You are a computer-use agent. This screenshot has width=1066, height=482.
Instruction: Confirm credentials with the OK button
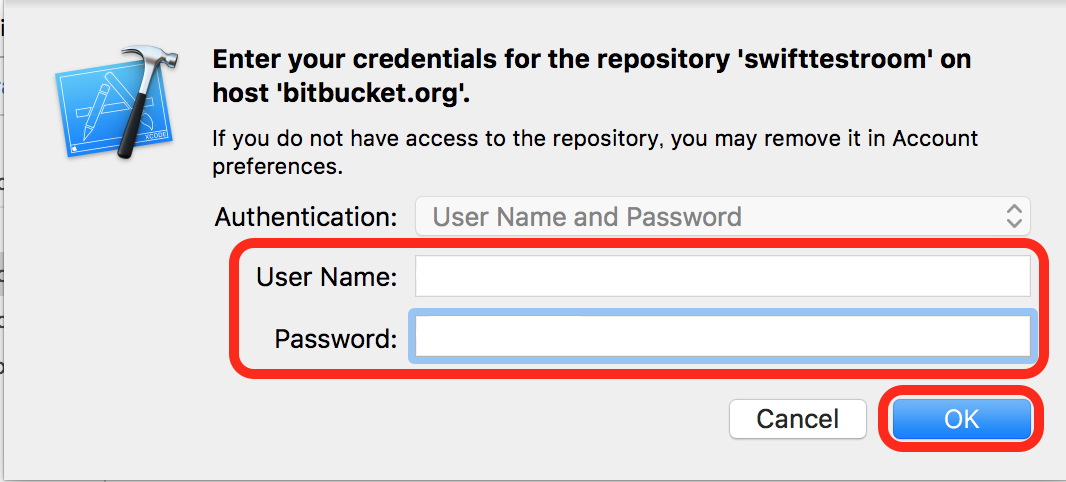coord(961,419)
